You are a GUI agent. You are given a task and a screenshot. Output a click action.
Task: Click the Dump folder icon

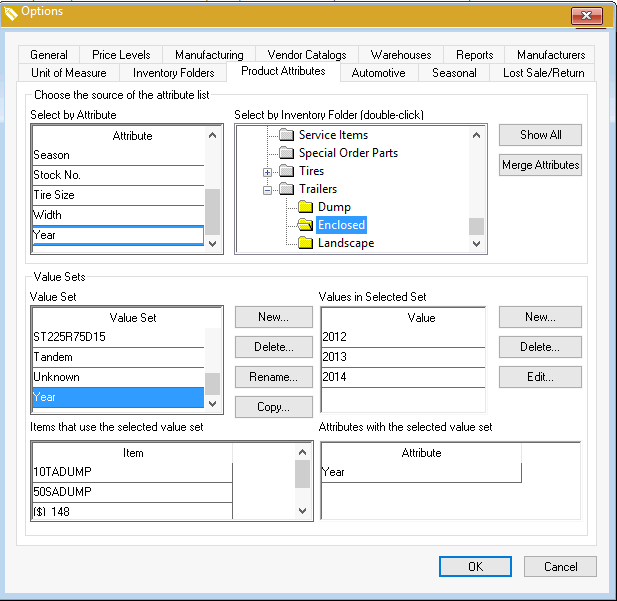[305, 207]
